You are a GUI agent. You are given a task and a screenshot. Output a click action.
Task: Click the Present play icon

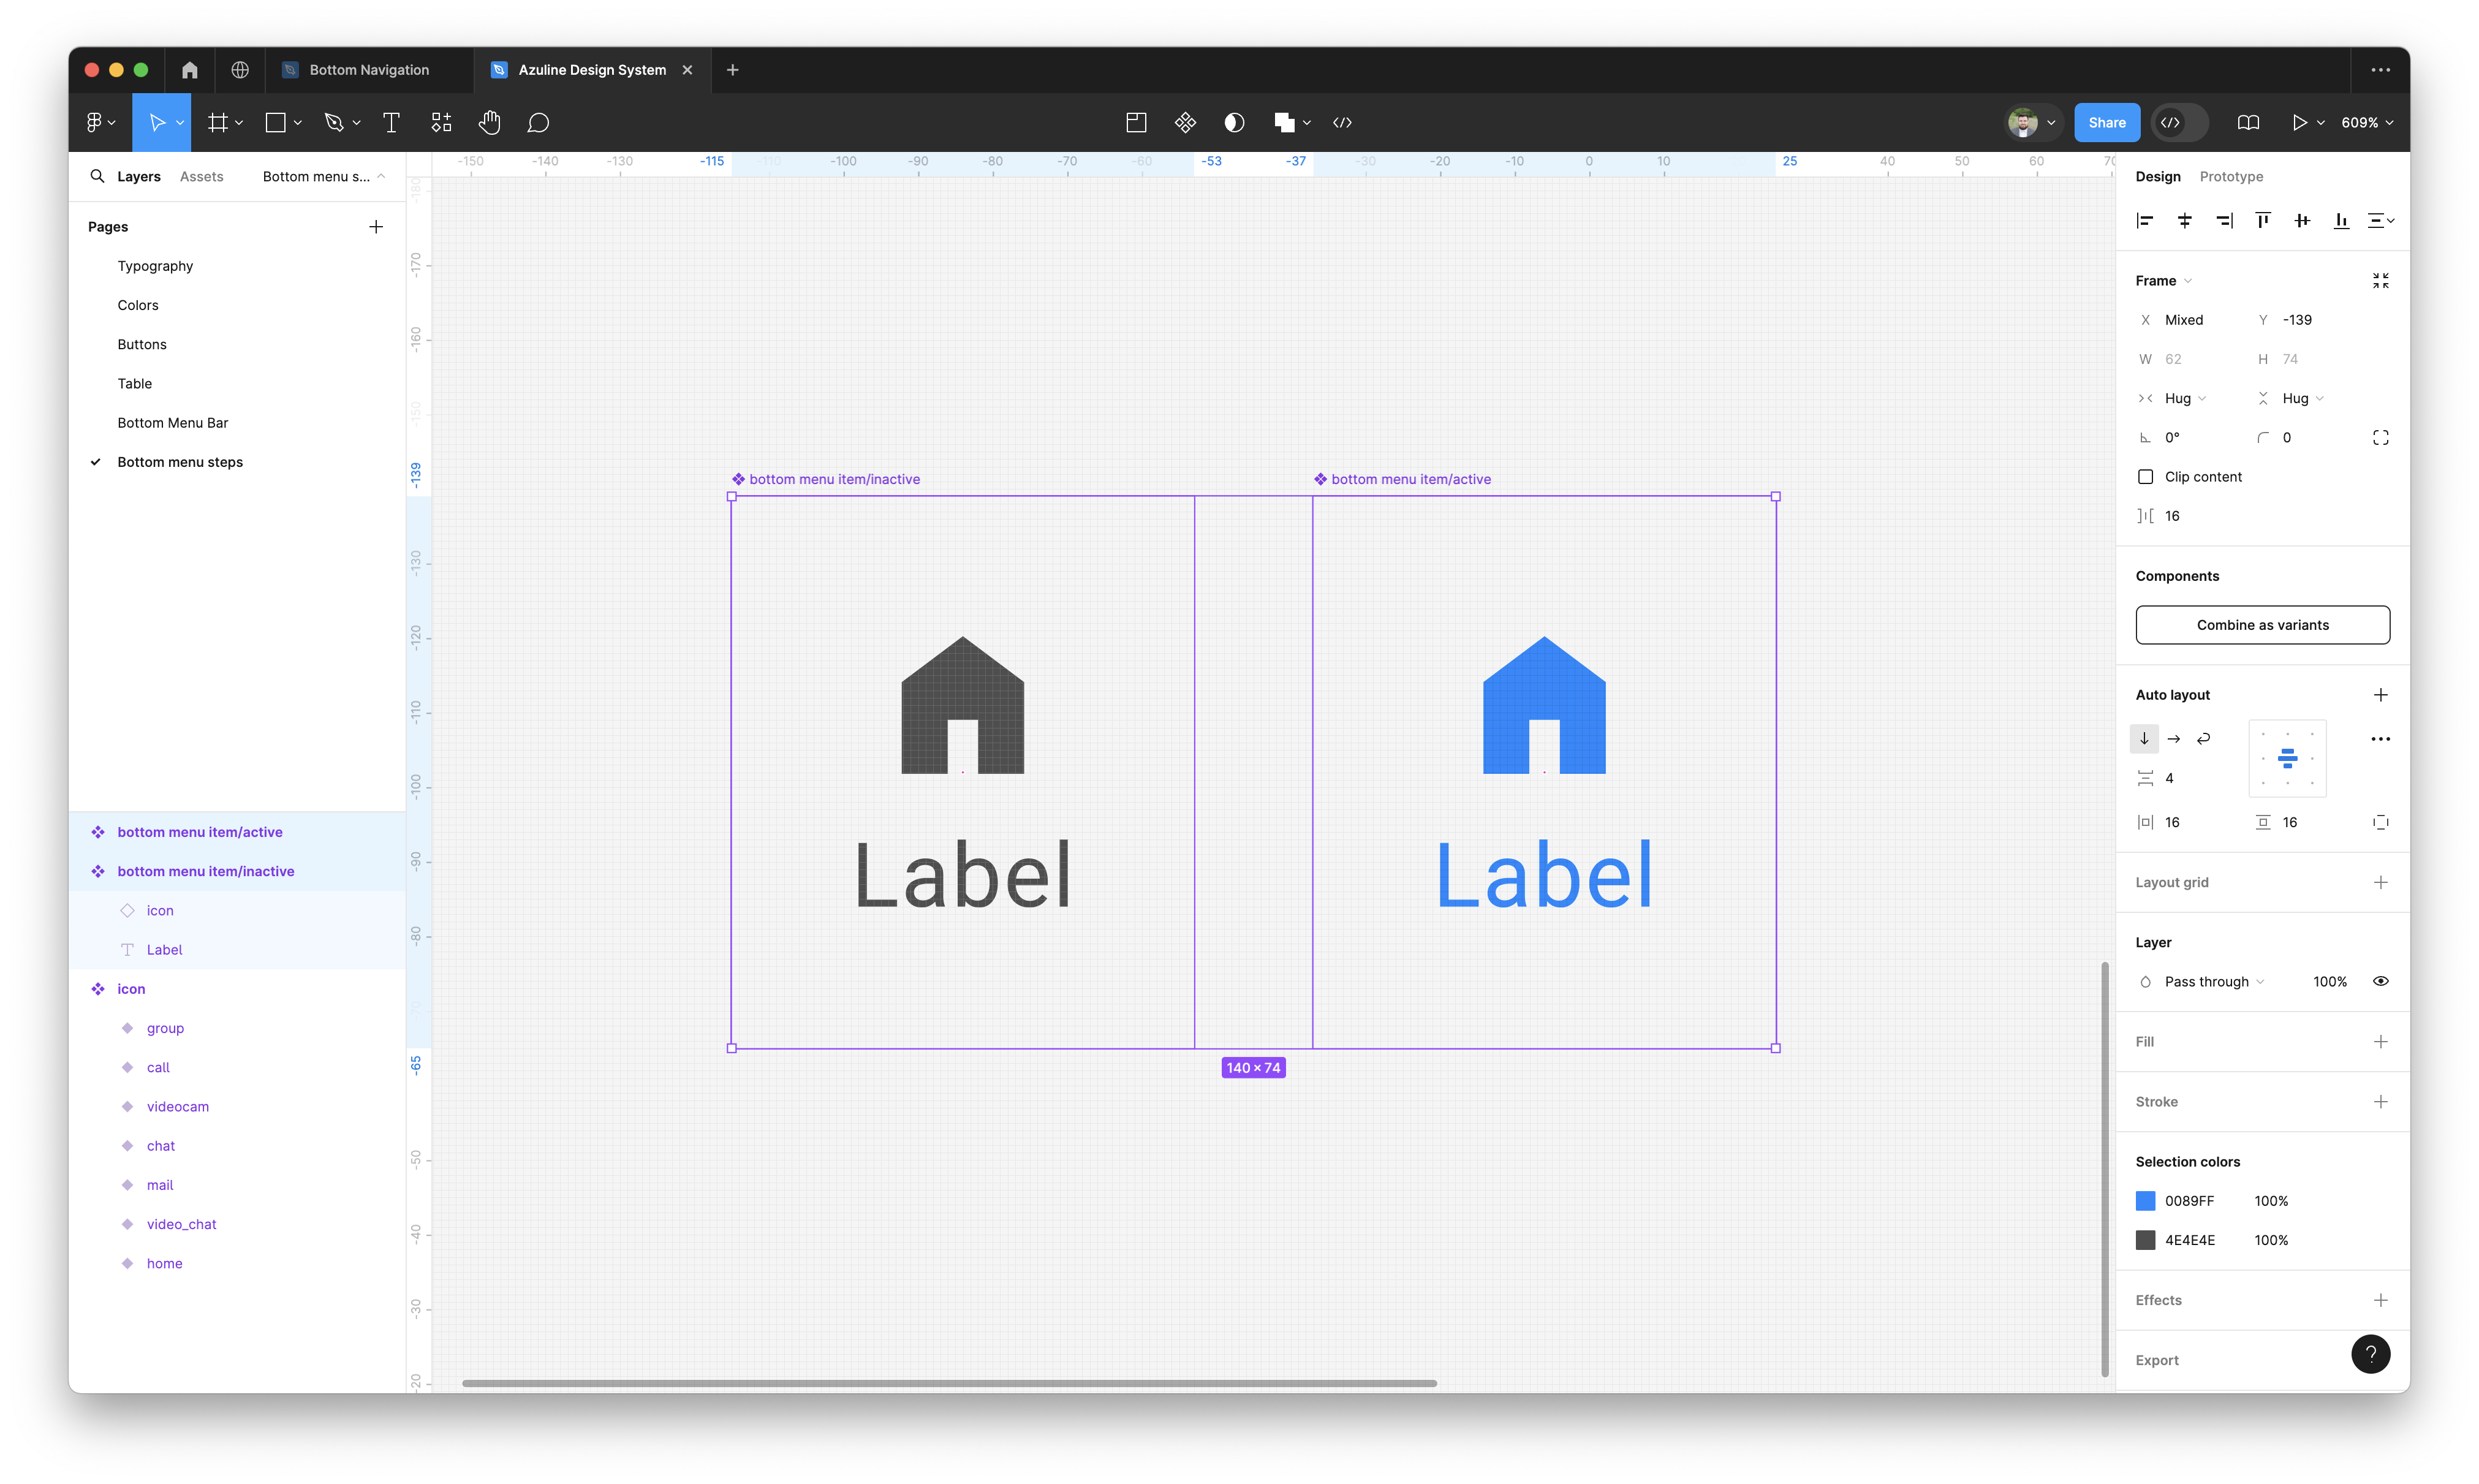(2299, 122)
